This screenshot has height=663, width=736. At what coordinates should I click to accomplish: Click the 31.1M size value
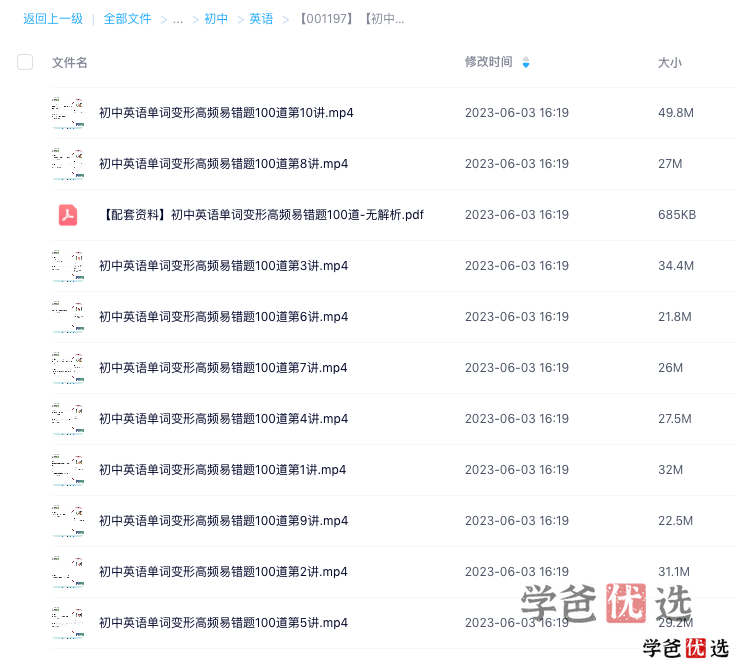click(674, 572)
